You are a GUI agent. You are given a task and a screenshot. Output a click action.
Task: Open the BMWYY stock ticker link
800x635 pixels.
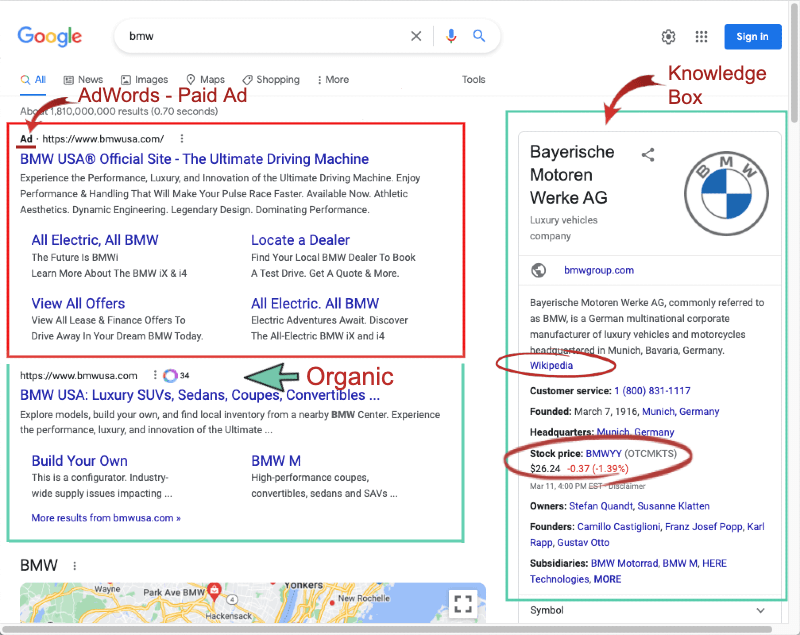[604, 454]
